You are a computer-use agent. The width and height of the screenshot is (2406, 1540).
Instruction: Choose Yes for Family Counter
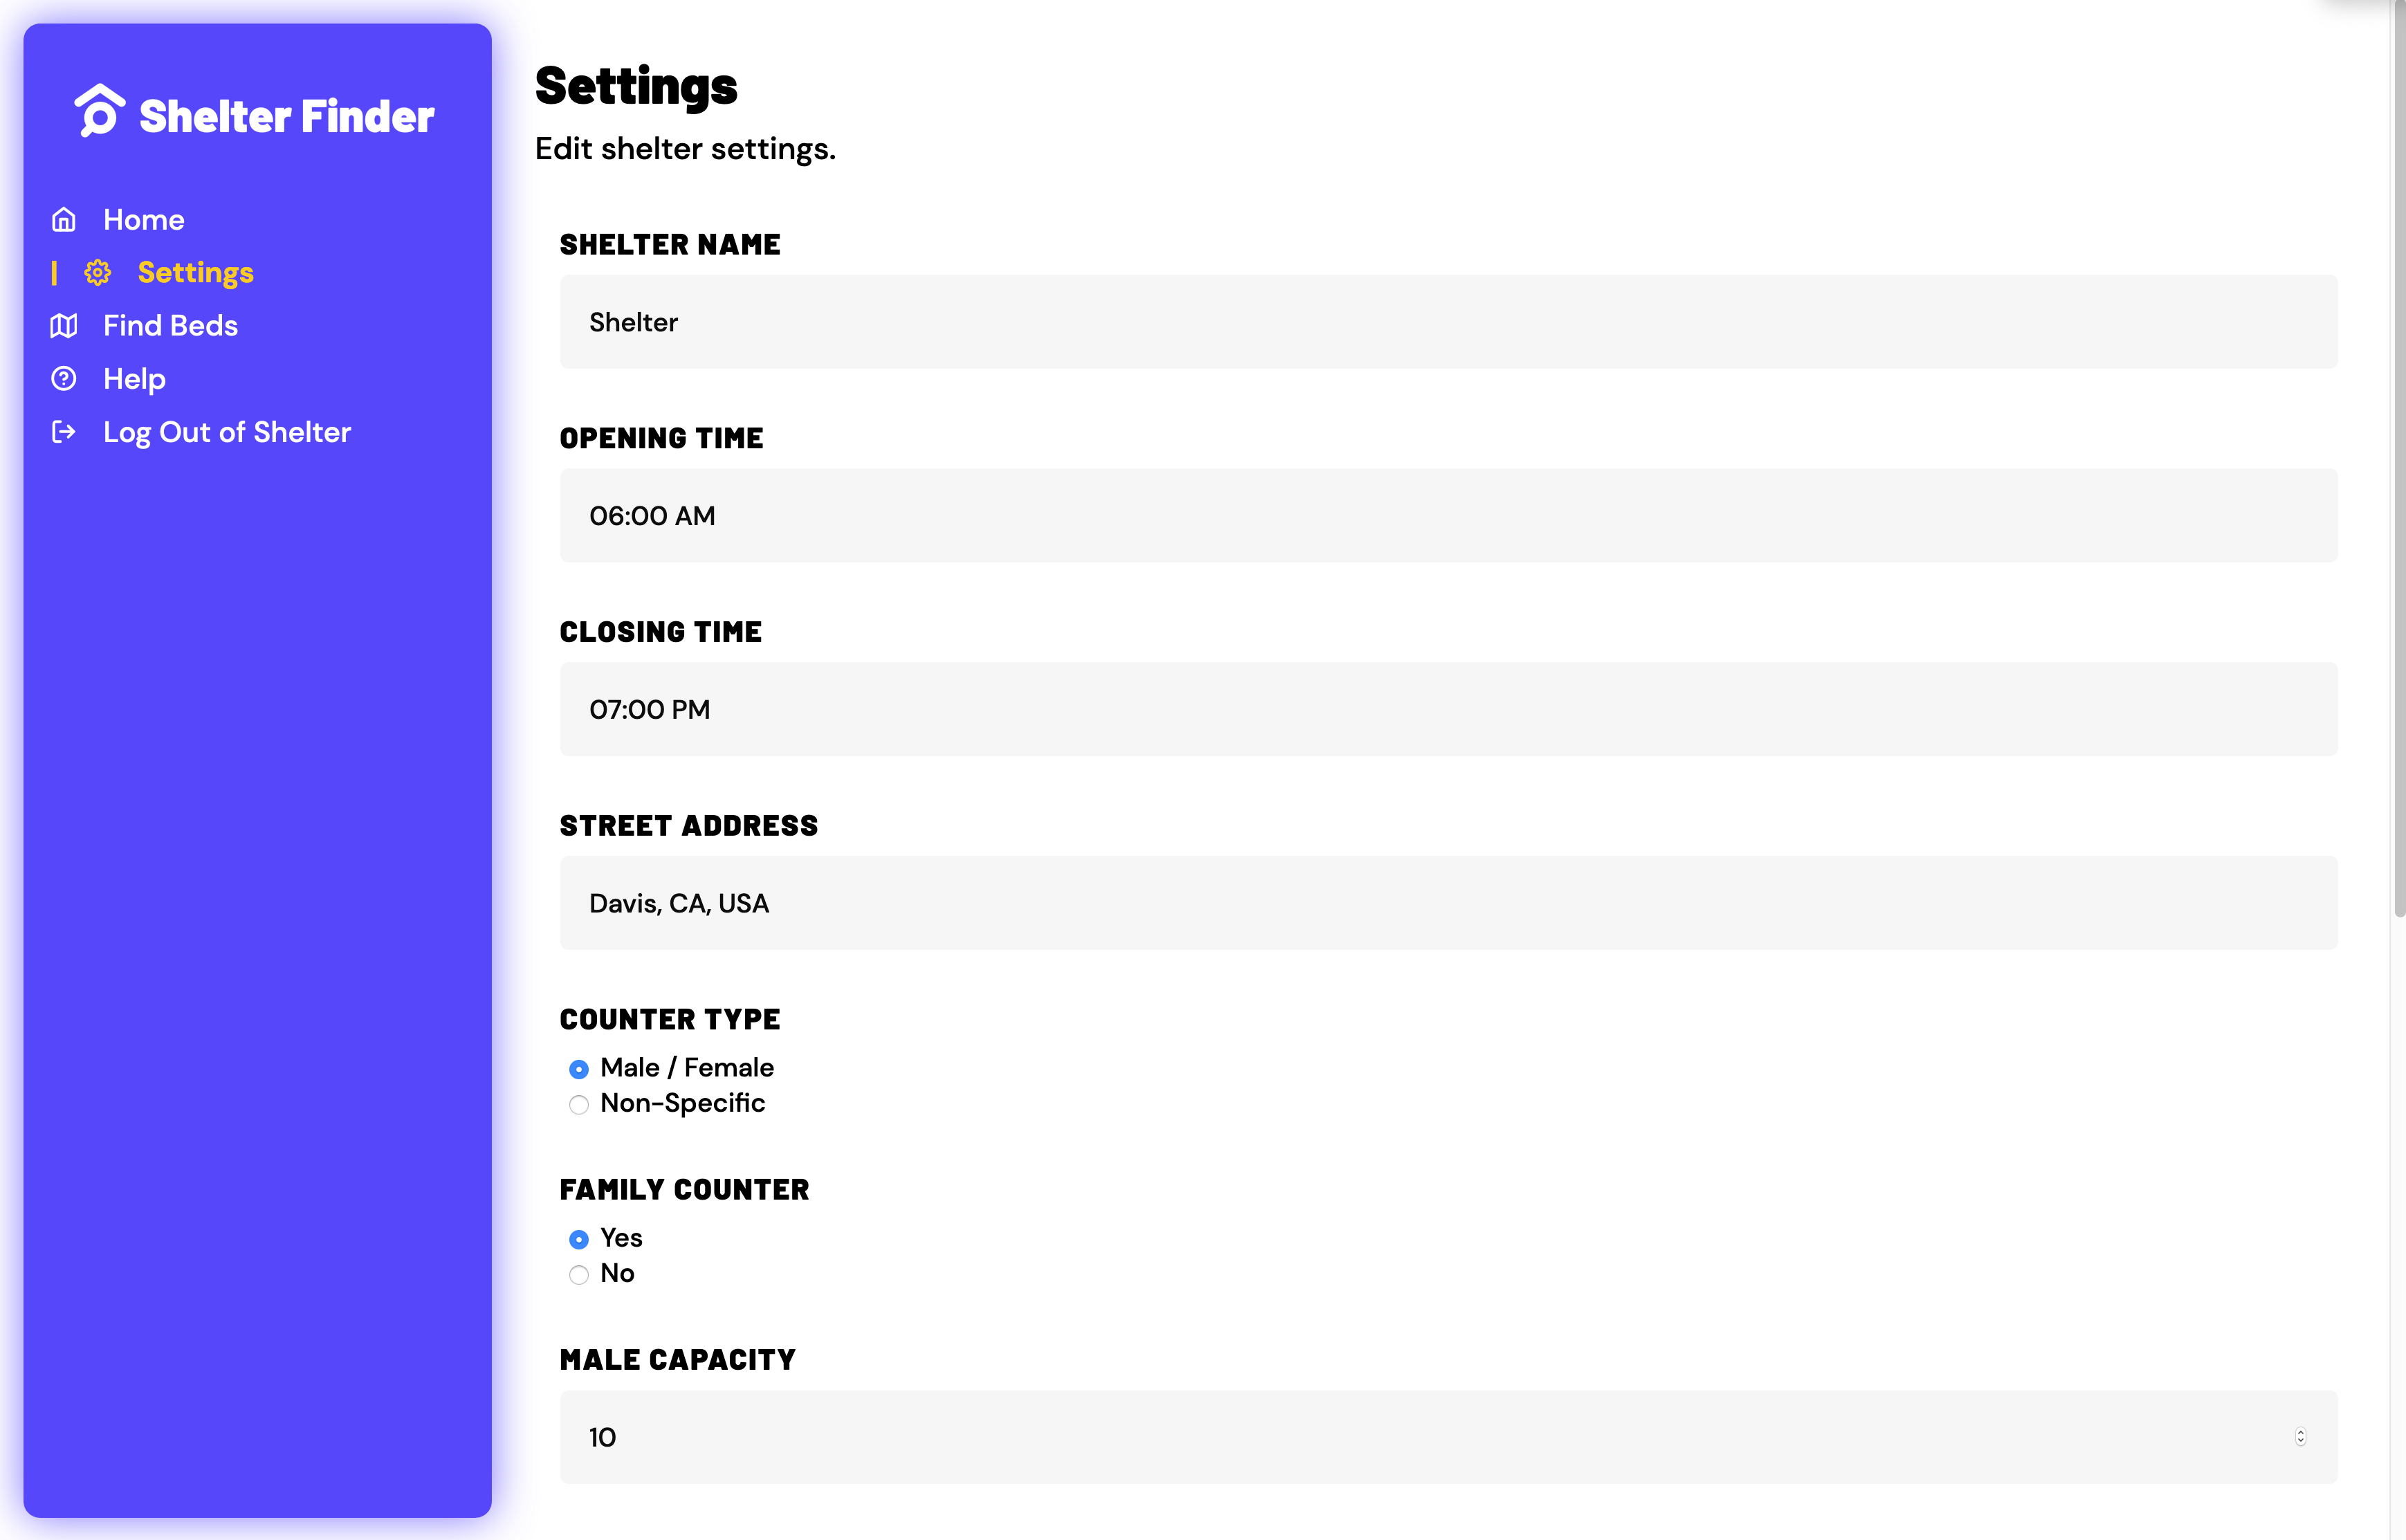pos(579,1239)
